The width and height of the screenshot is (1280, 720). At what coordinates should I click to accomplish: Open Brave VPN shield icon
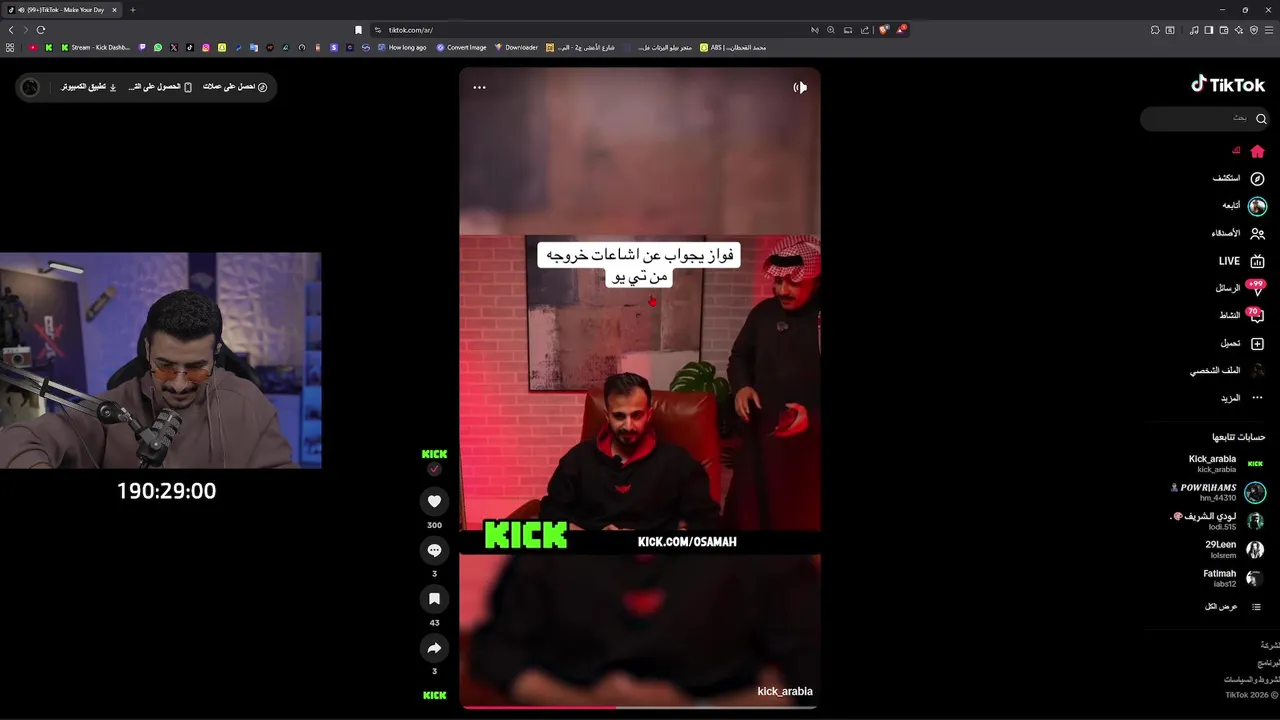pos(1254,30)
